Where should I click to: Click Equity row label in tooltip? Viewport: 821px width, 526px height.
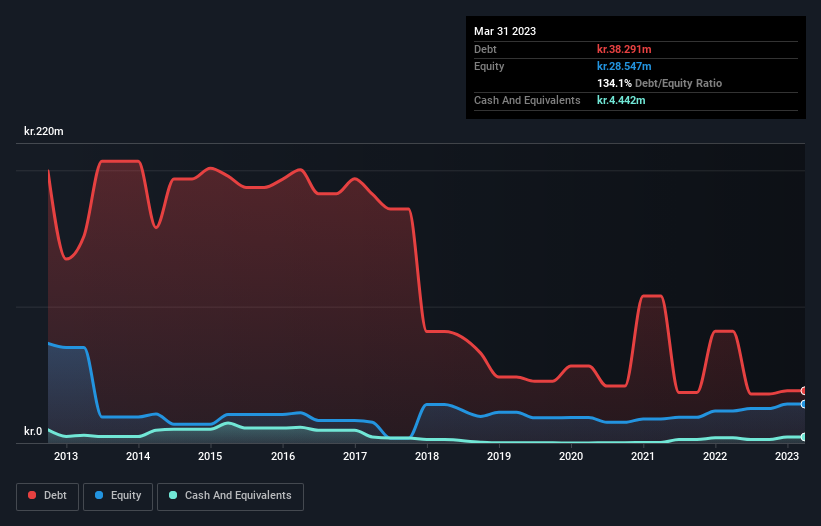point(489,66)
